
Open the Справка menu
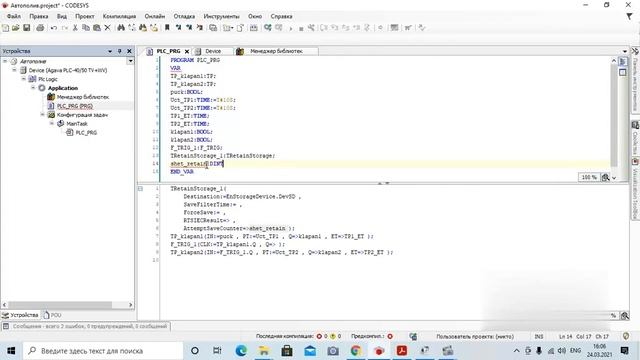click(281, 17)
